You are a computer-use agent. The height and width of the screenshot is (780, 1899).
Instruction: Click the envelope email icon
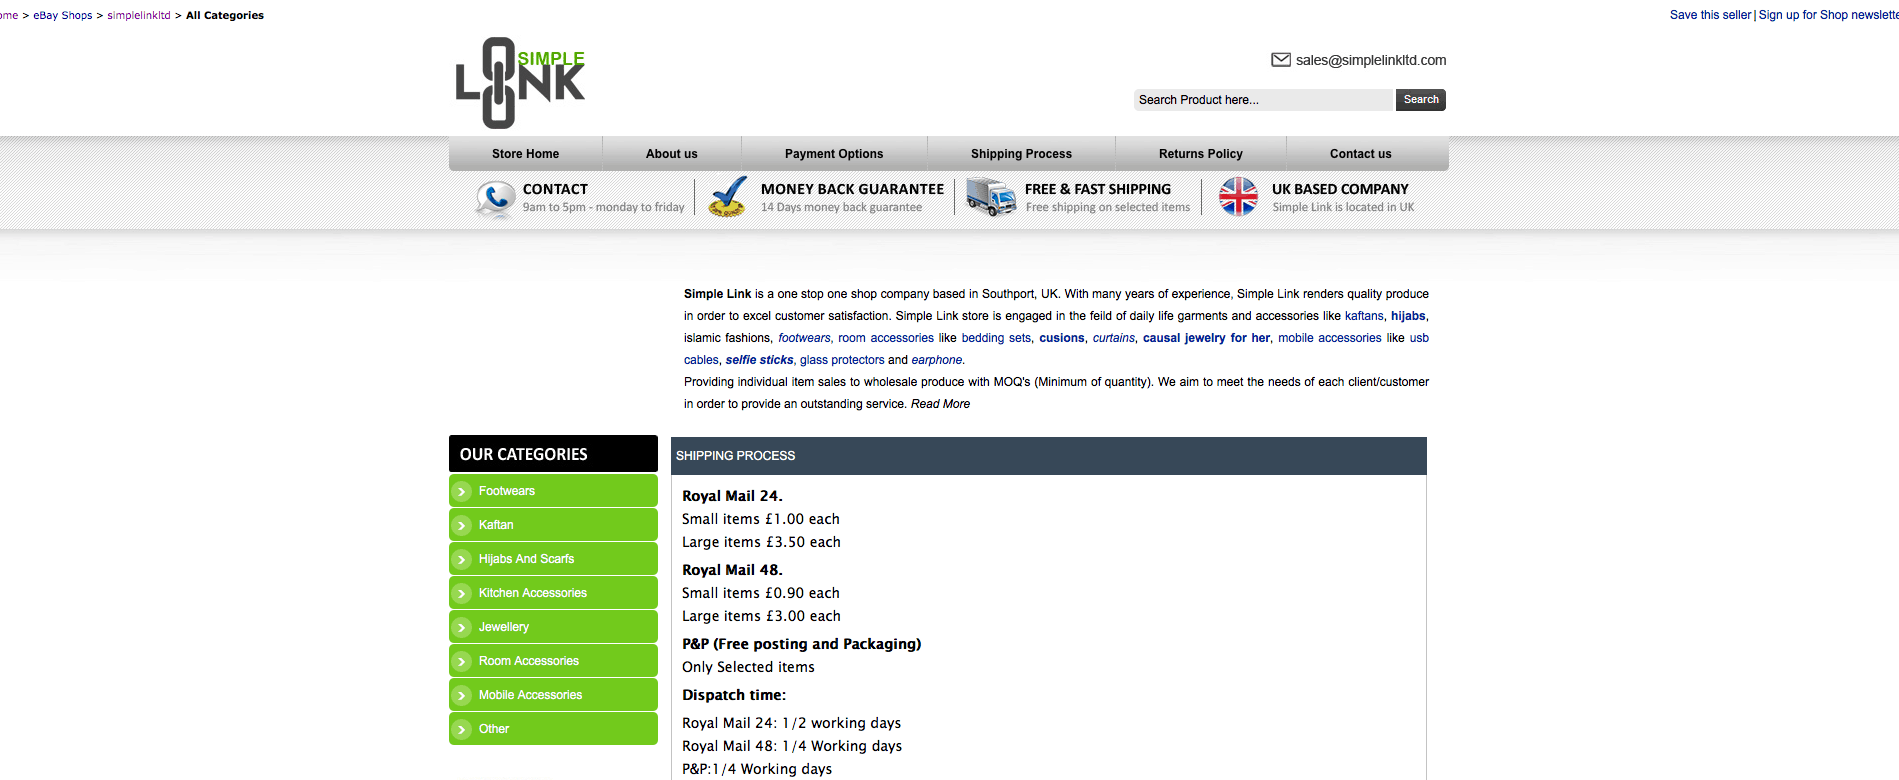[1280, 60]
